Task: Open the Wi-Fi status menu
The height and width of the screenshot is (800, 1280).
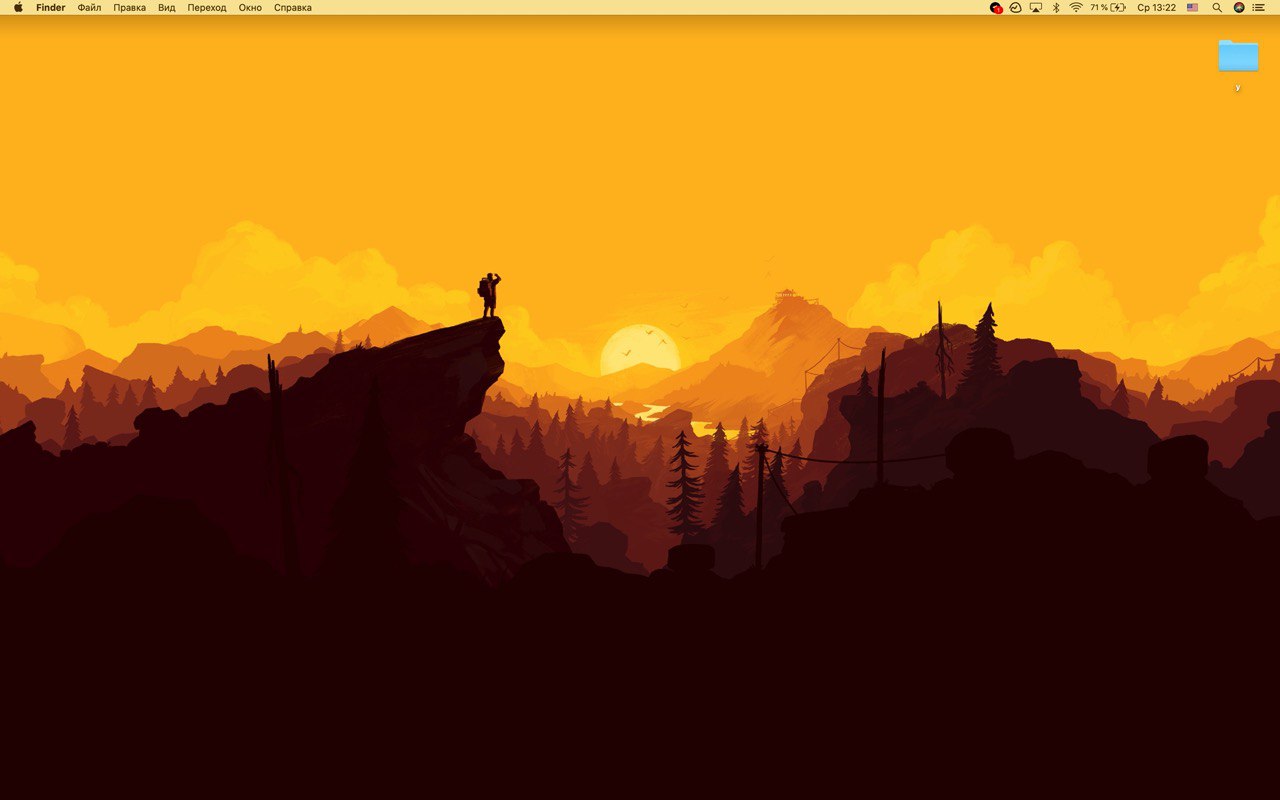Action: (1076, 7)
